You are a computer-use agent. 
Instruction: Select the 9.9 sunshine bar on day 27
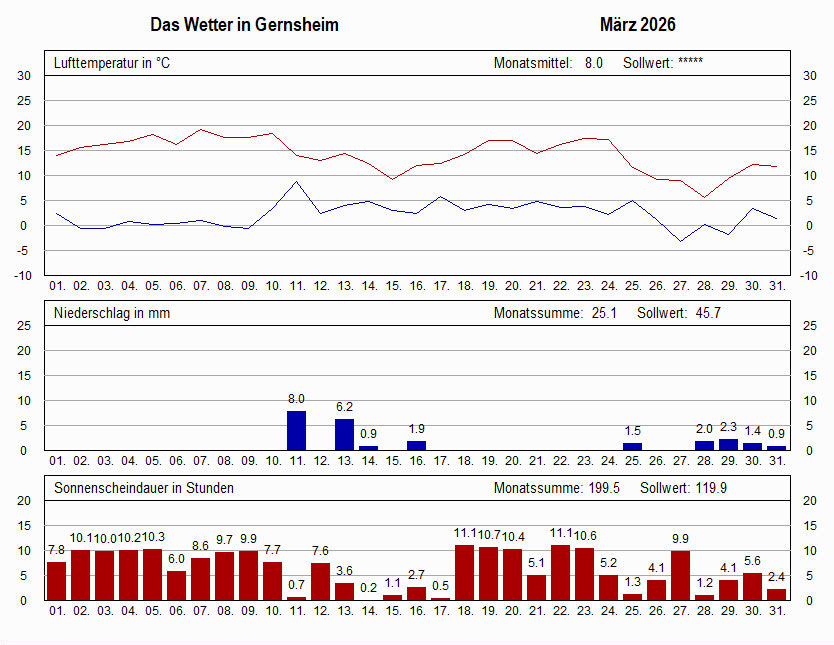pos(680,575)
